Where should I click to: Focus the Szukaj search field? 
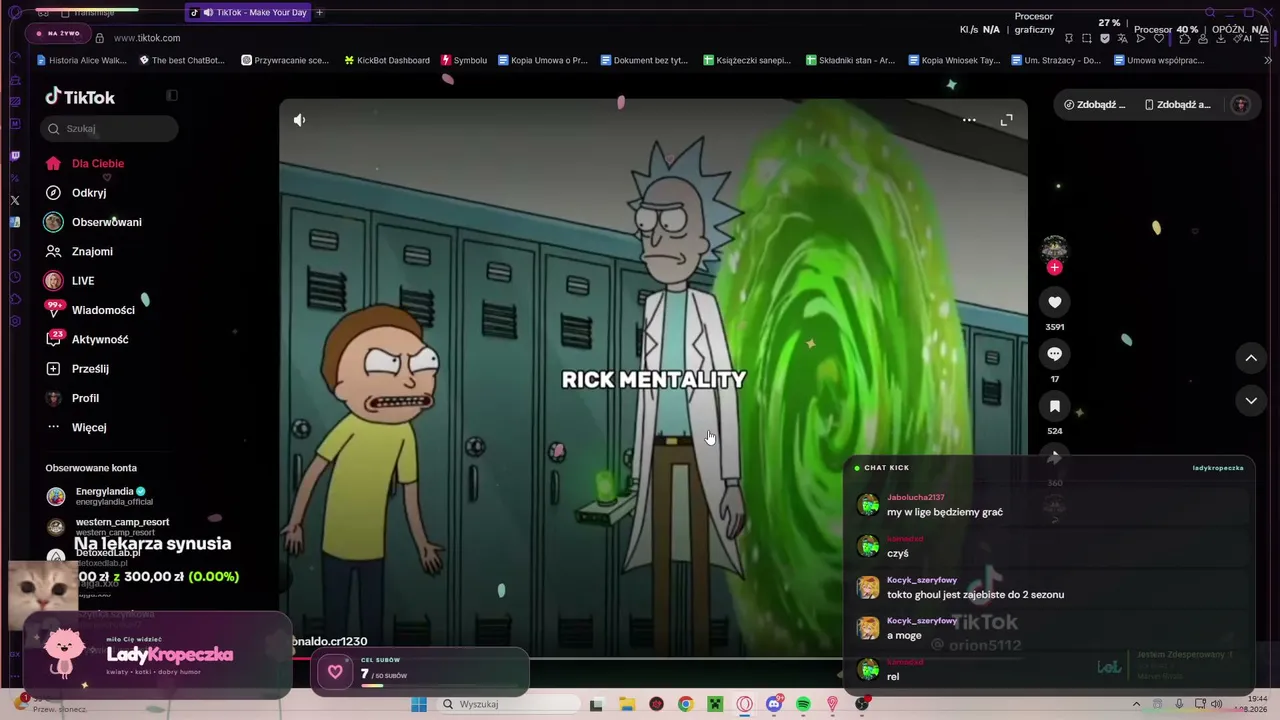[110, 128]
